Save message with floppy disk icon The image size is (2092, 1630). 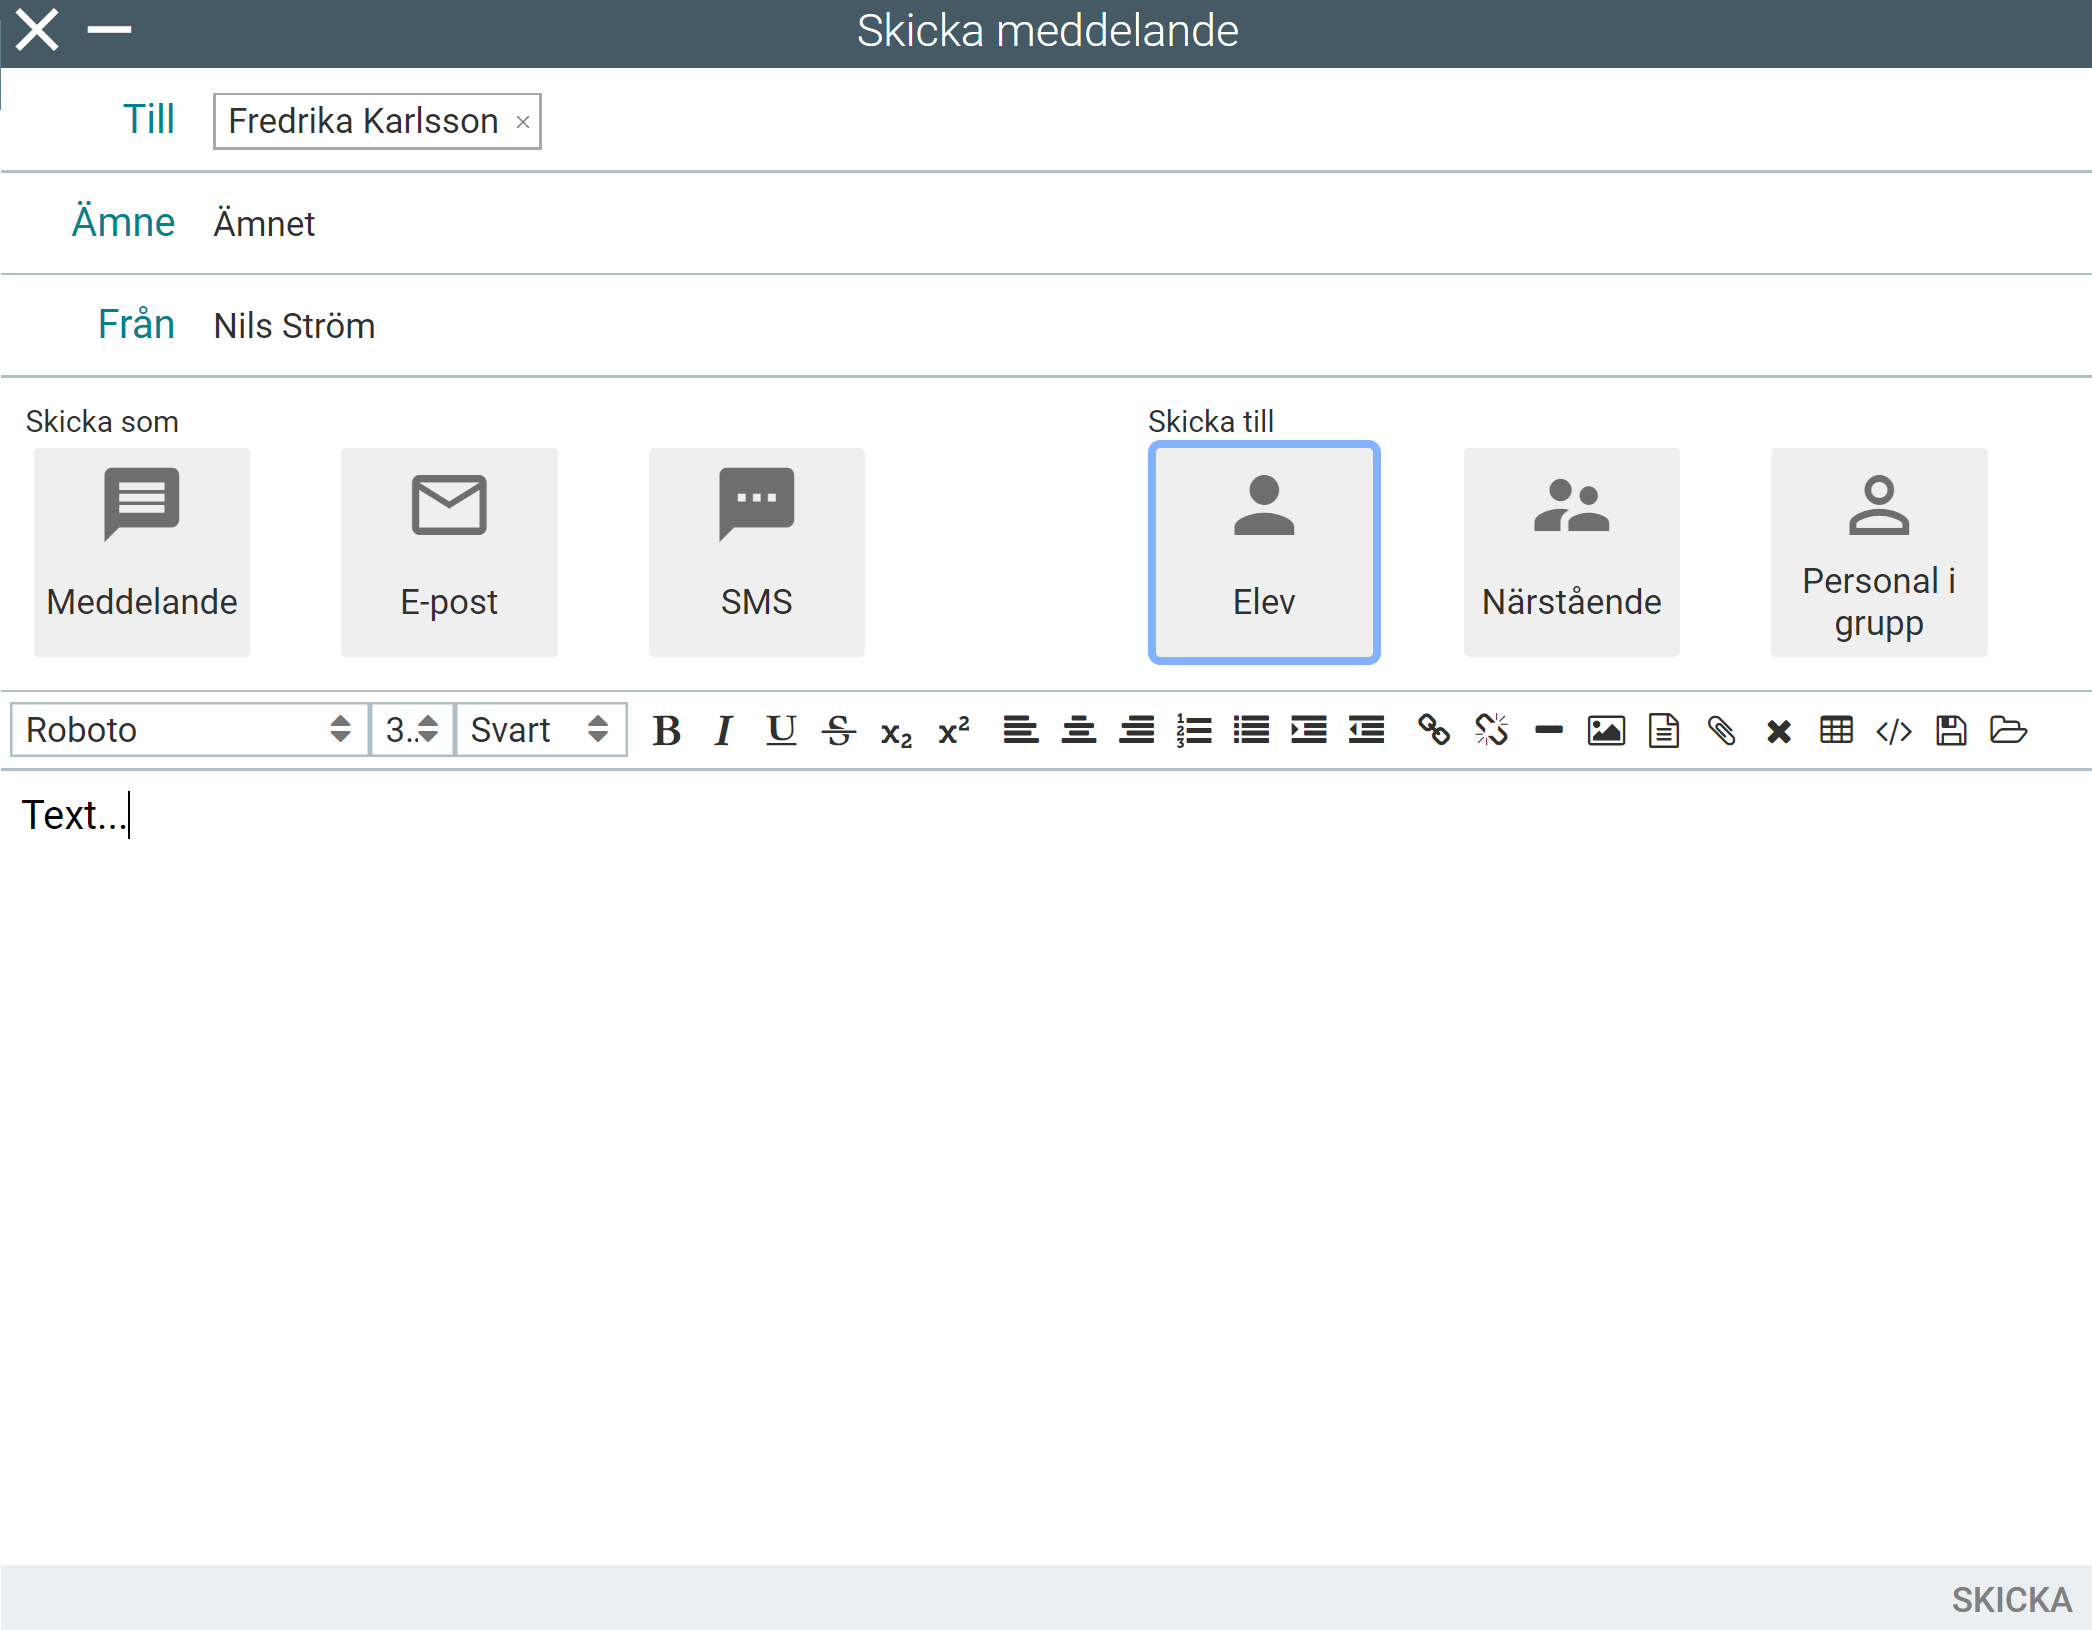1951,731
